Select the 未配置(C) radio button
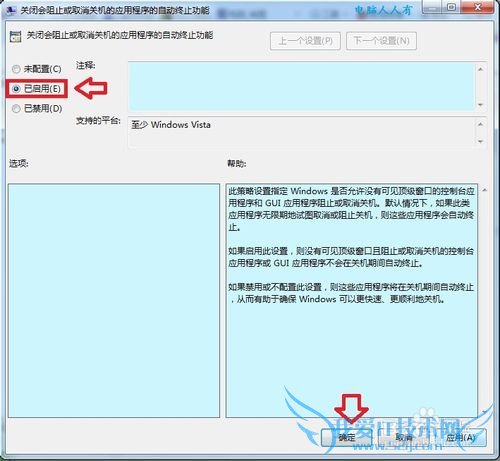 click(x=37, y=69)
